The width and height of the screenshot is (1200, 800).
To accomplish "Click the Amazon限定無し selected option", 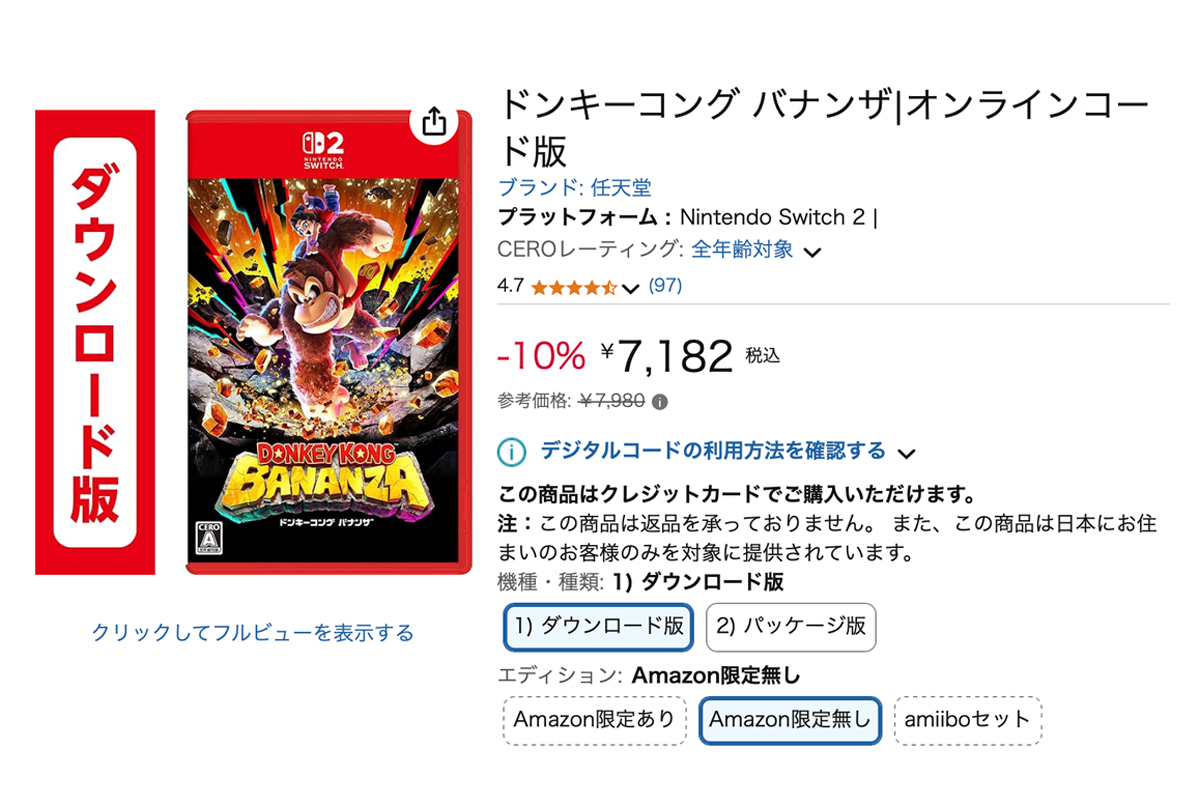I will click(x=790, y=720).
